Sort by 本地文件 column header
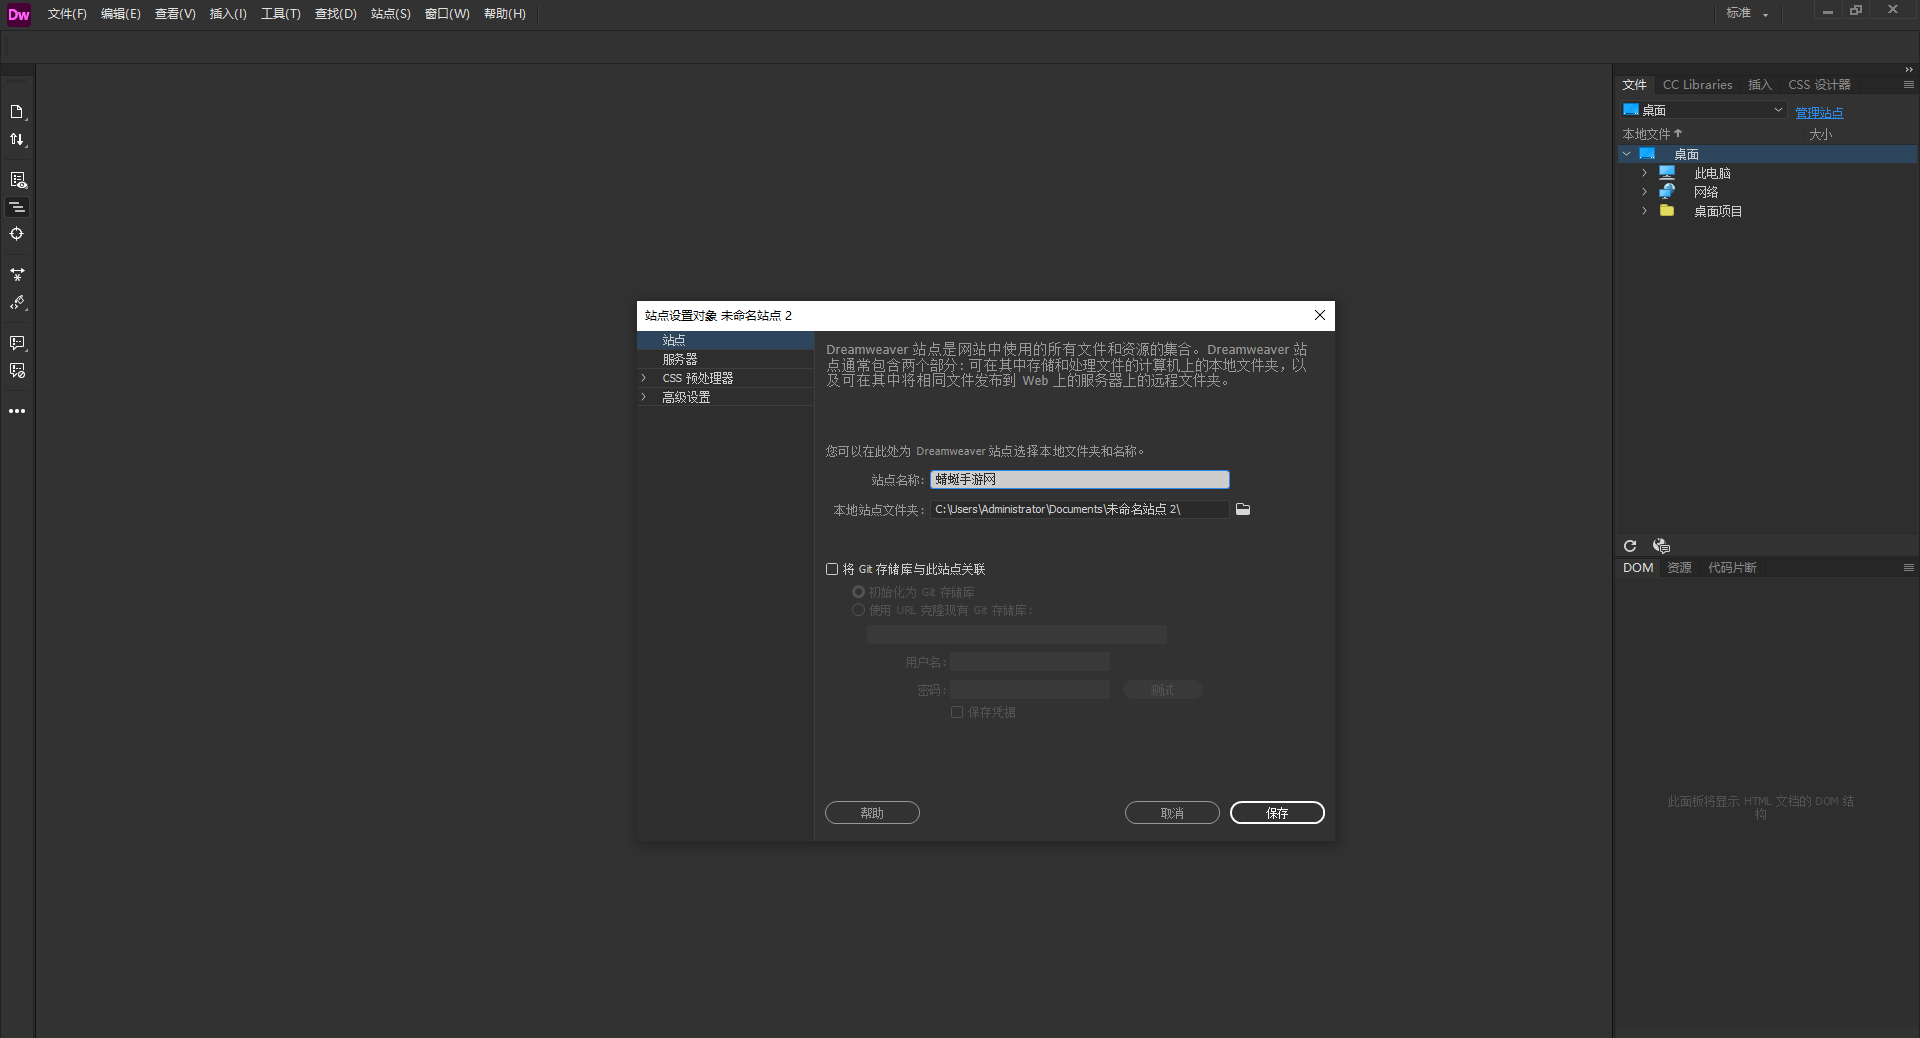The width and height of the screenshot is (1920, 1038). click(1652, 134)
